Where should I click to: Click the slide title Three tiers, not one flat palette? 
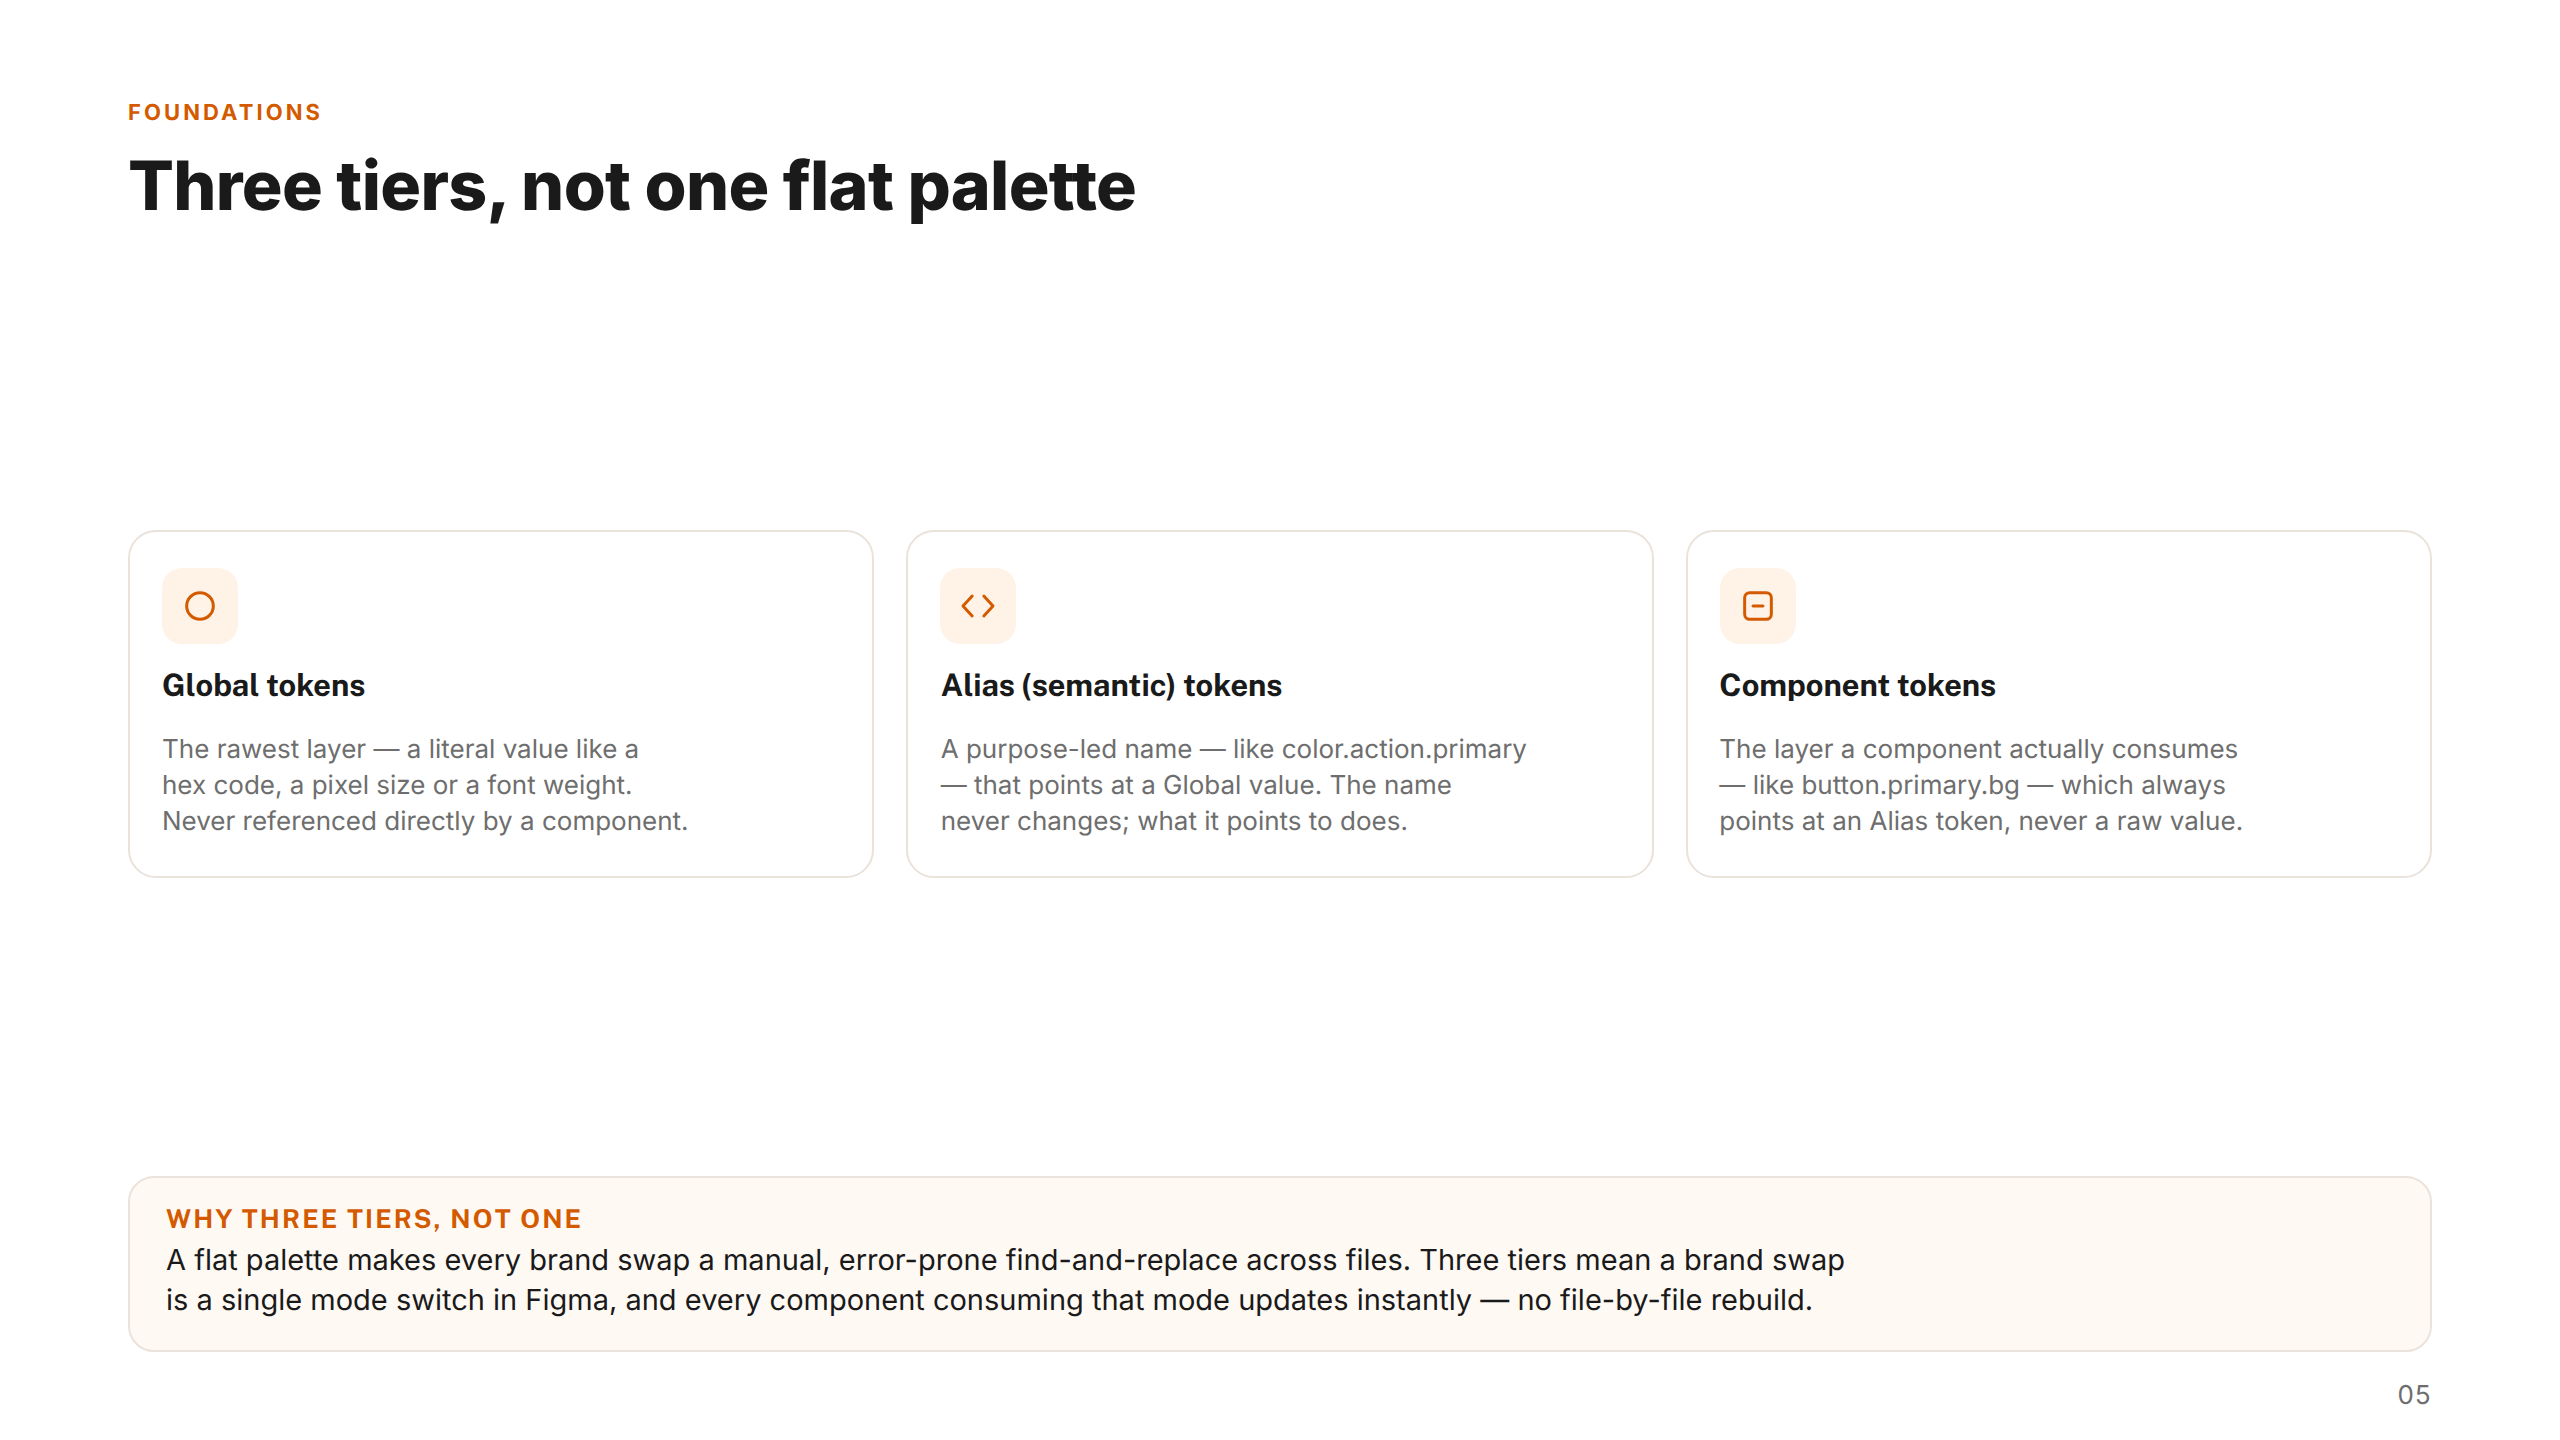632,187
